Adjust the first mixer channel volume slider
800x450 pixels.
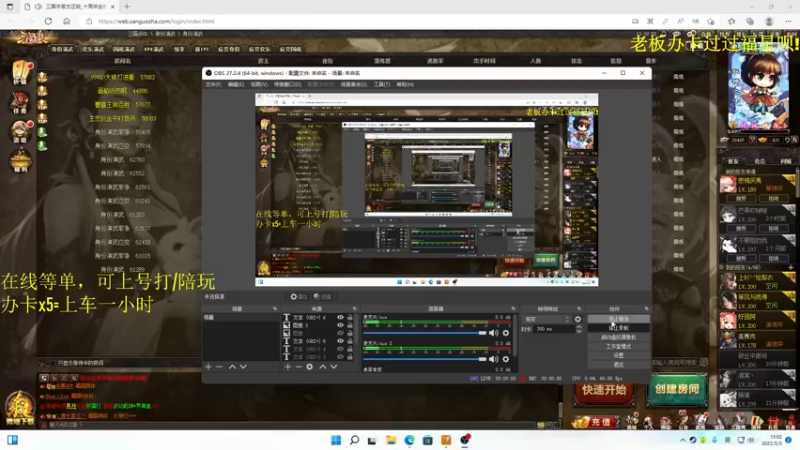(425, 333)
